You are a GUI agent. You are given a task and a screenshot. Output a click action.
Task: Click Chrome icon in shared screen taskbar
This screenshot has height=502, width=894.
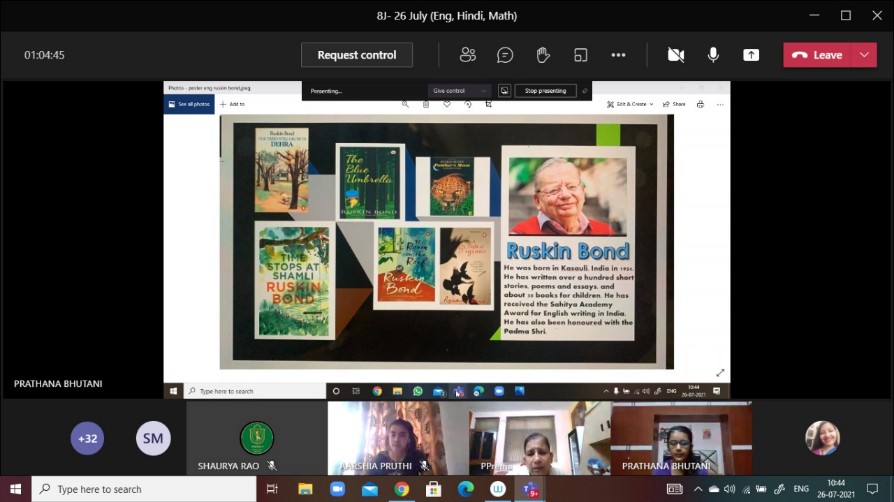point(377,391)
